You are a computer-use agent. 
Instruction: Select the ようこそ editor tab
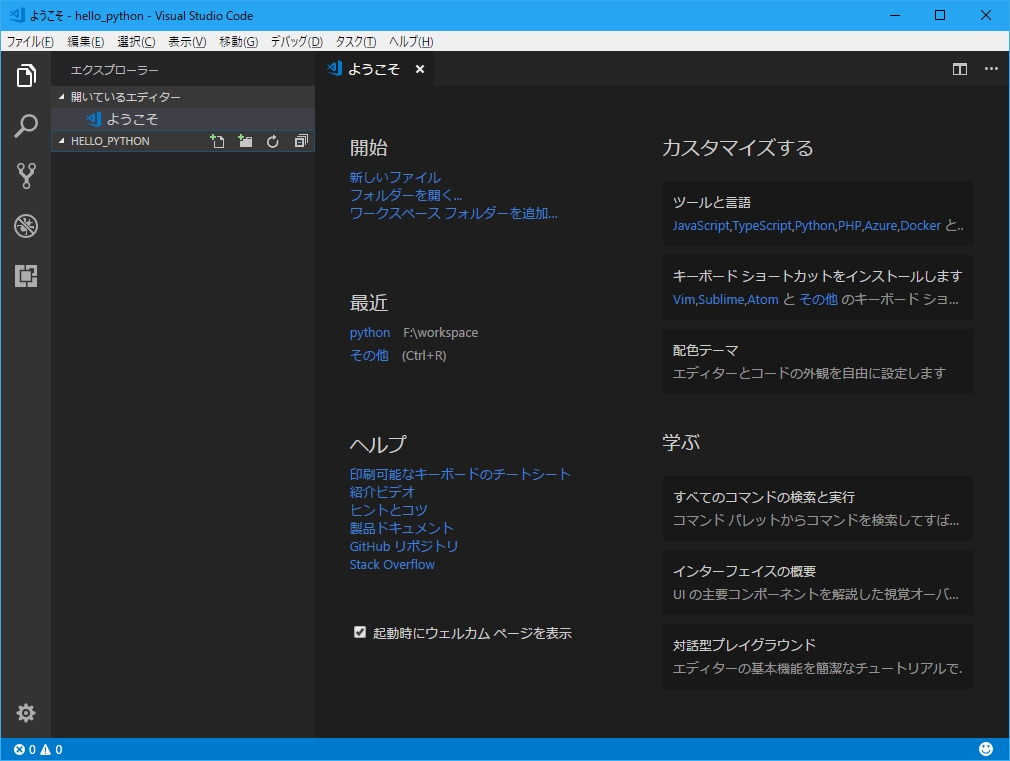point(375,69)
